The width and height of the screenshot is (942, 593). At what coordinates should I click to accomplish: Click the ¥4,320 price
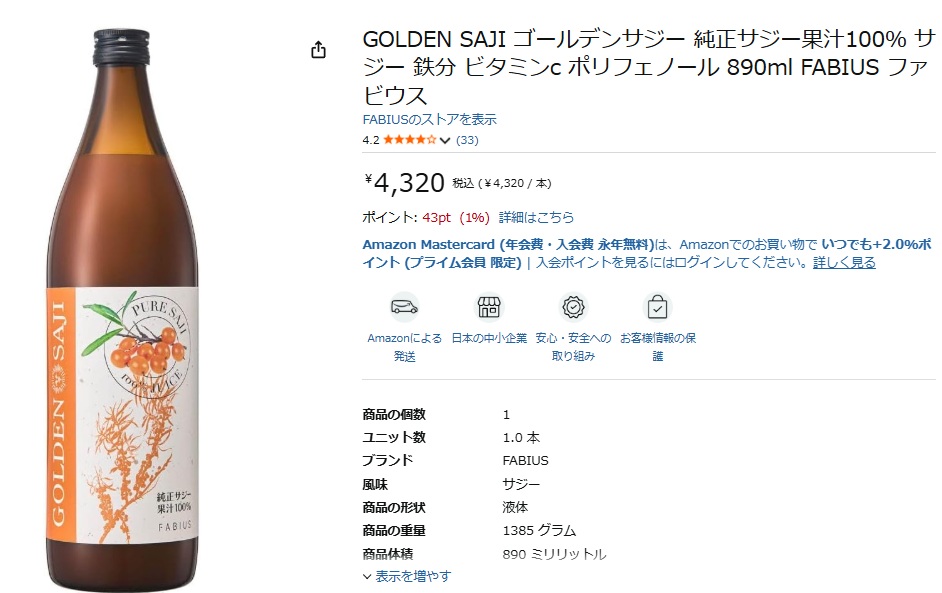tap(404, 183)
